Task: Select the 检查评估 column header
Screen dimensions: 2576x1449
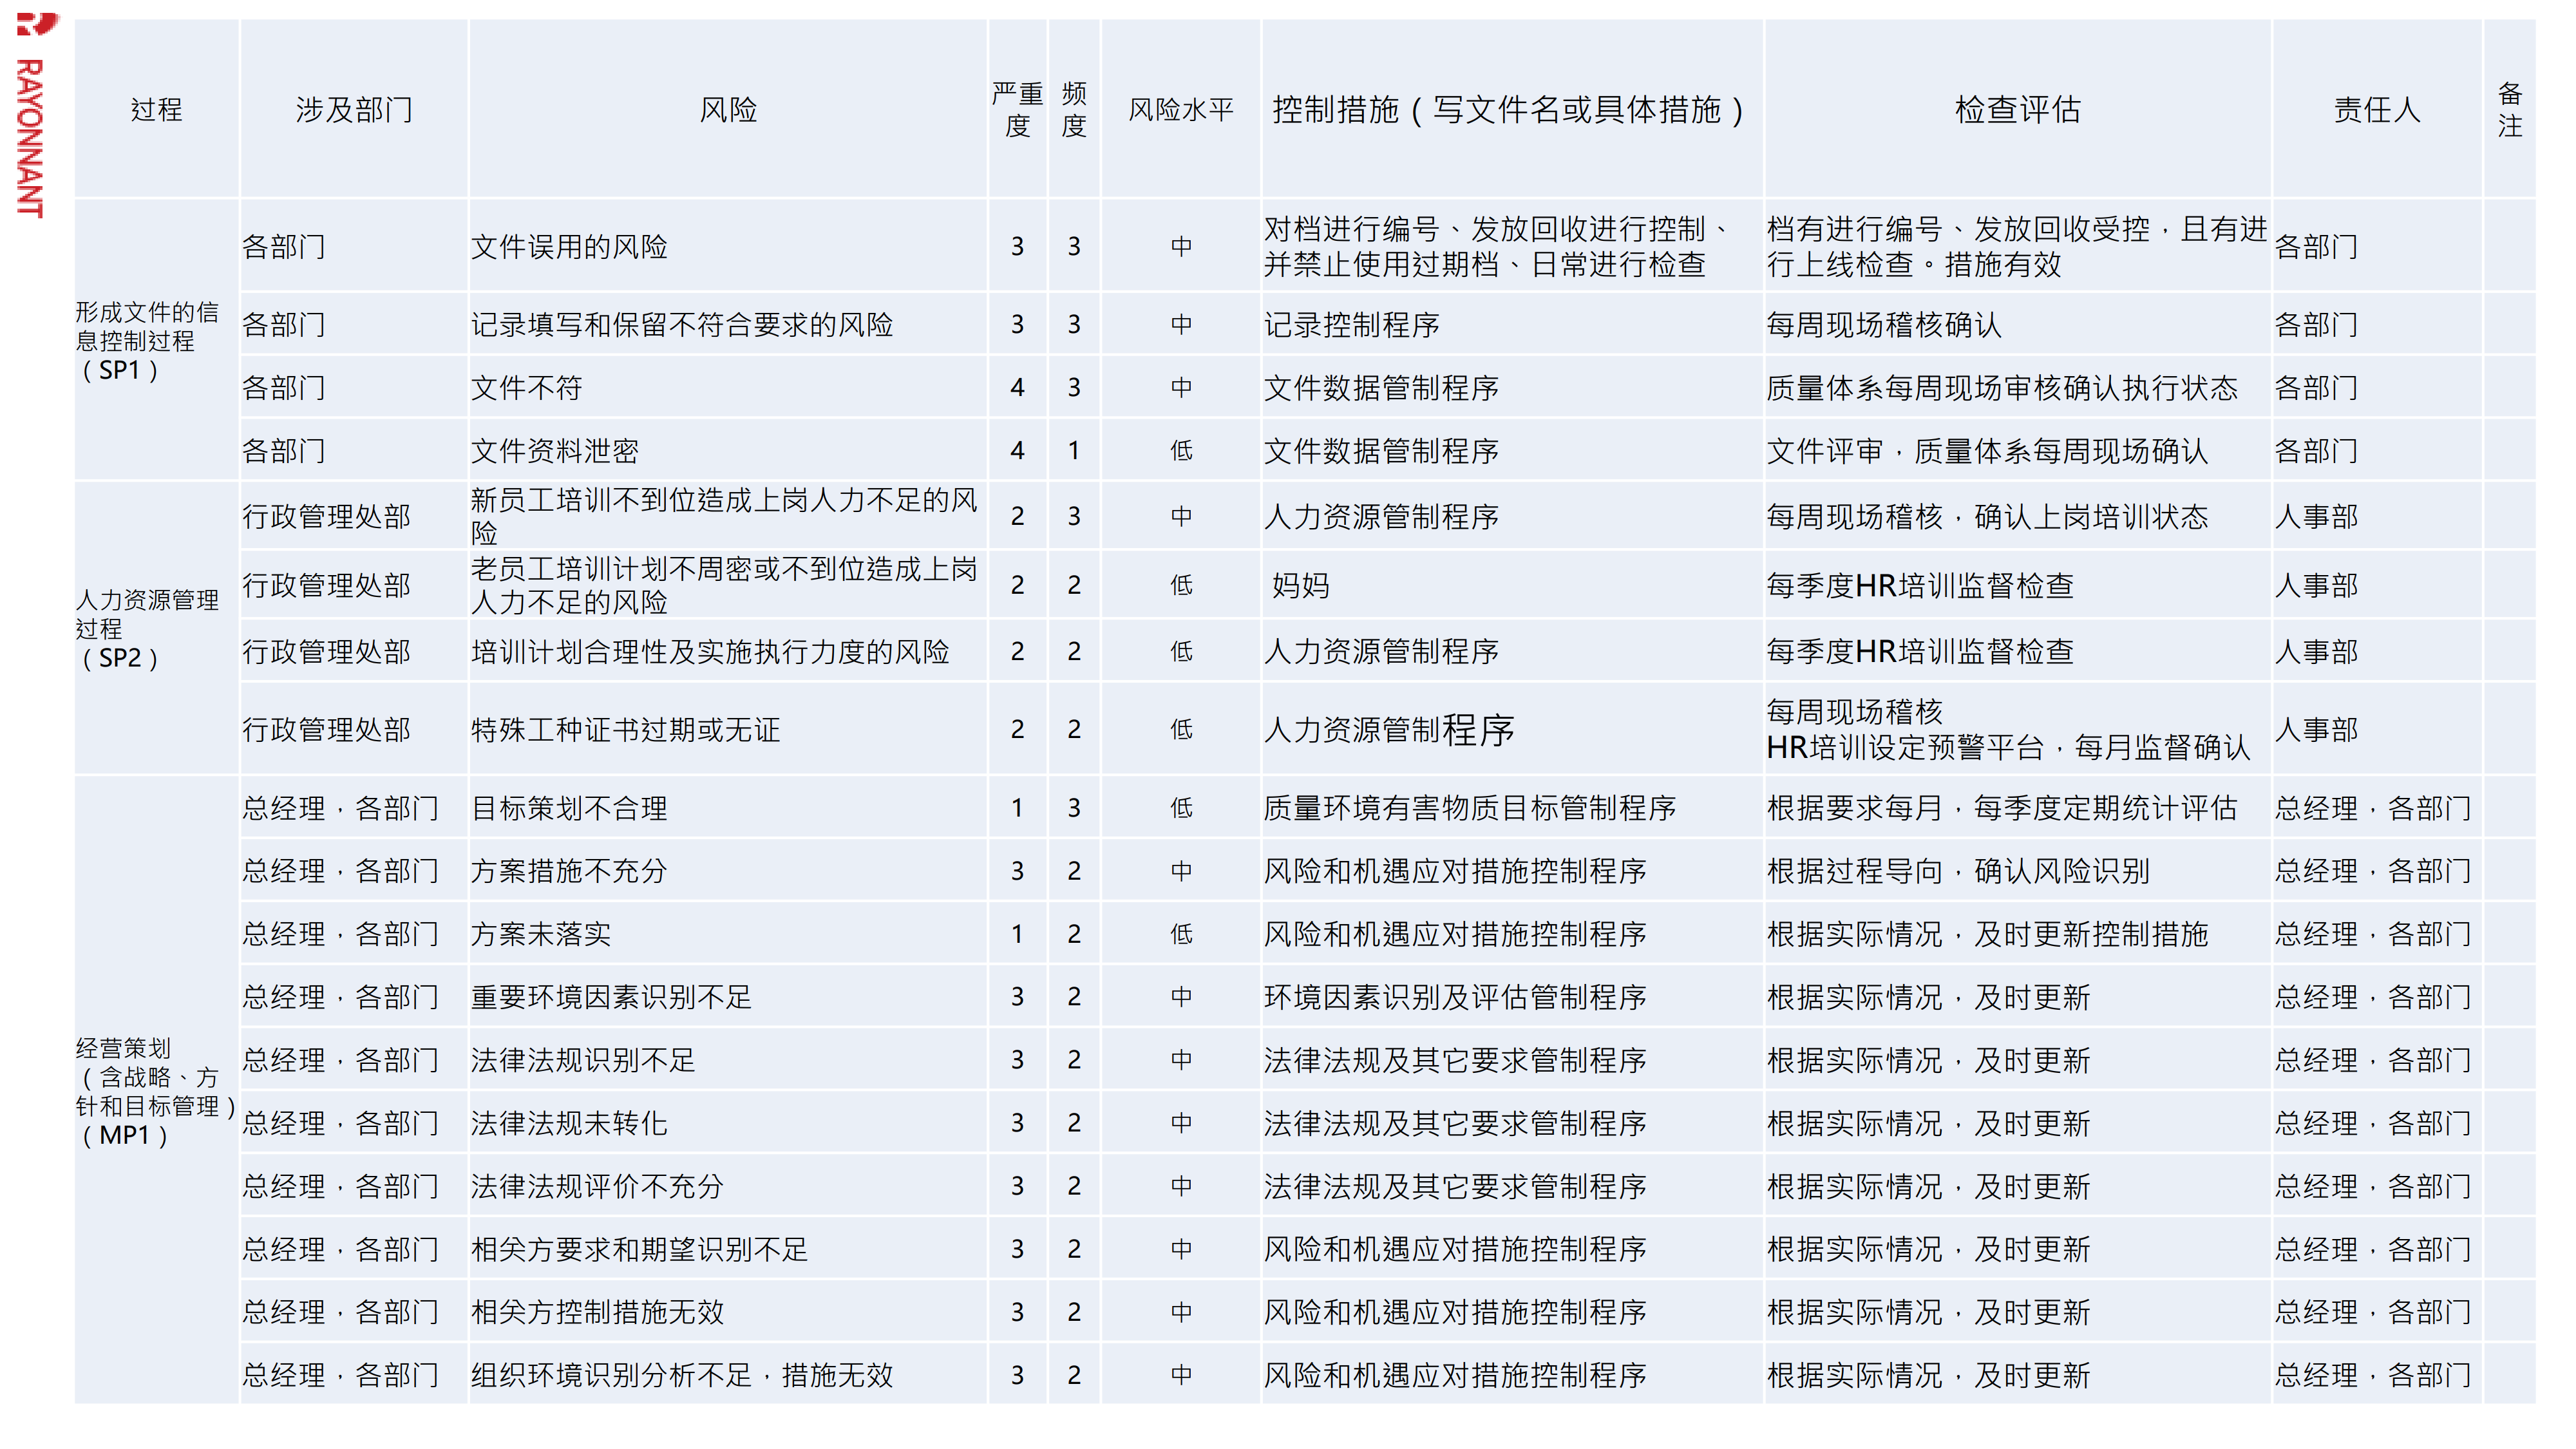Action: [2018, 109]
